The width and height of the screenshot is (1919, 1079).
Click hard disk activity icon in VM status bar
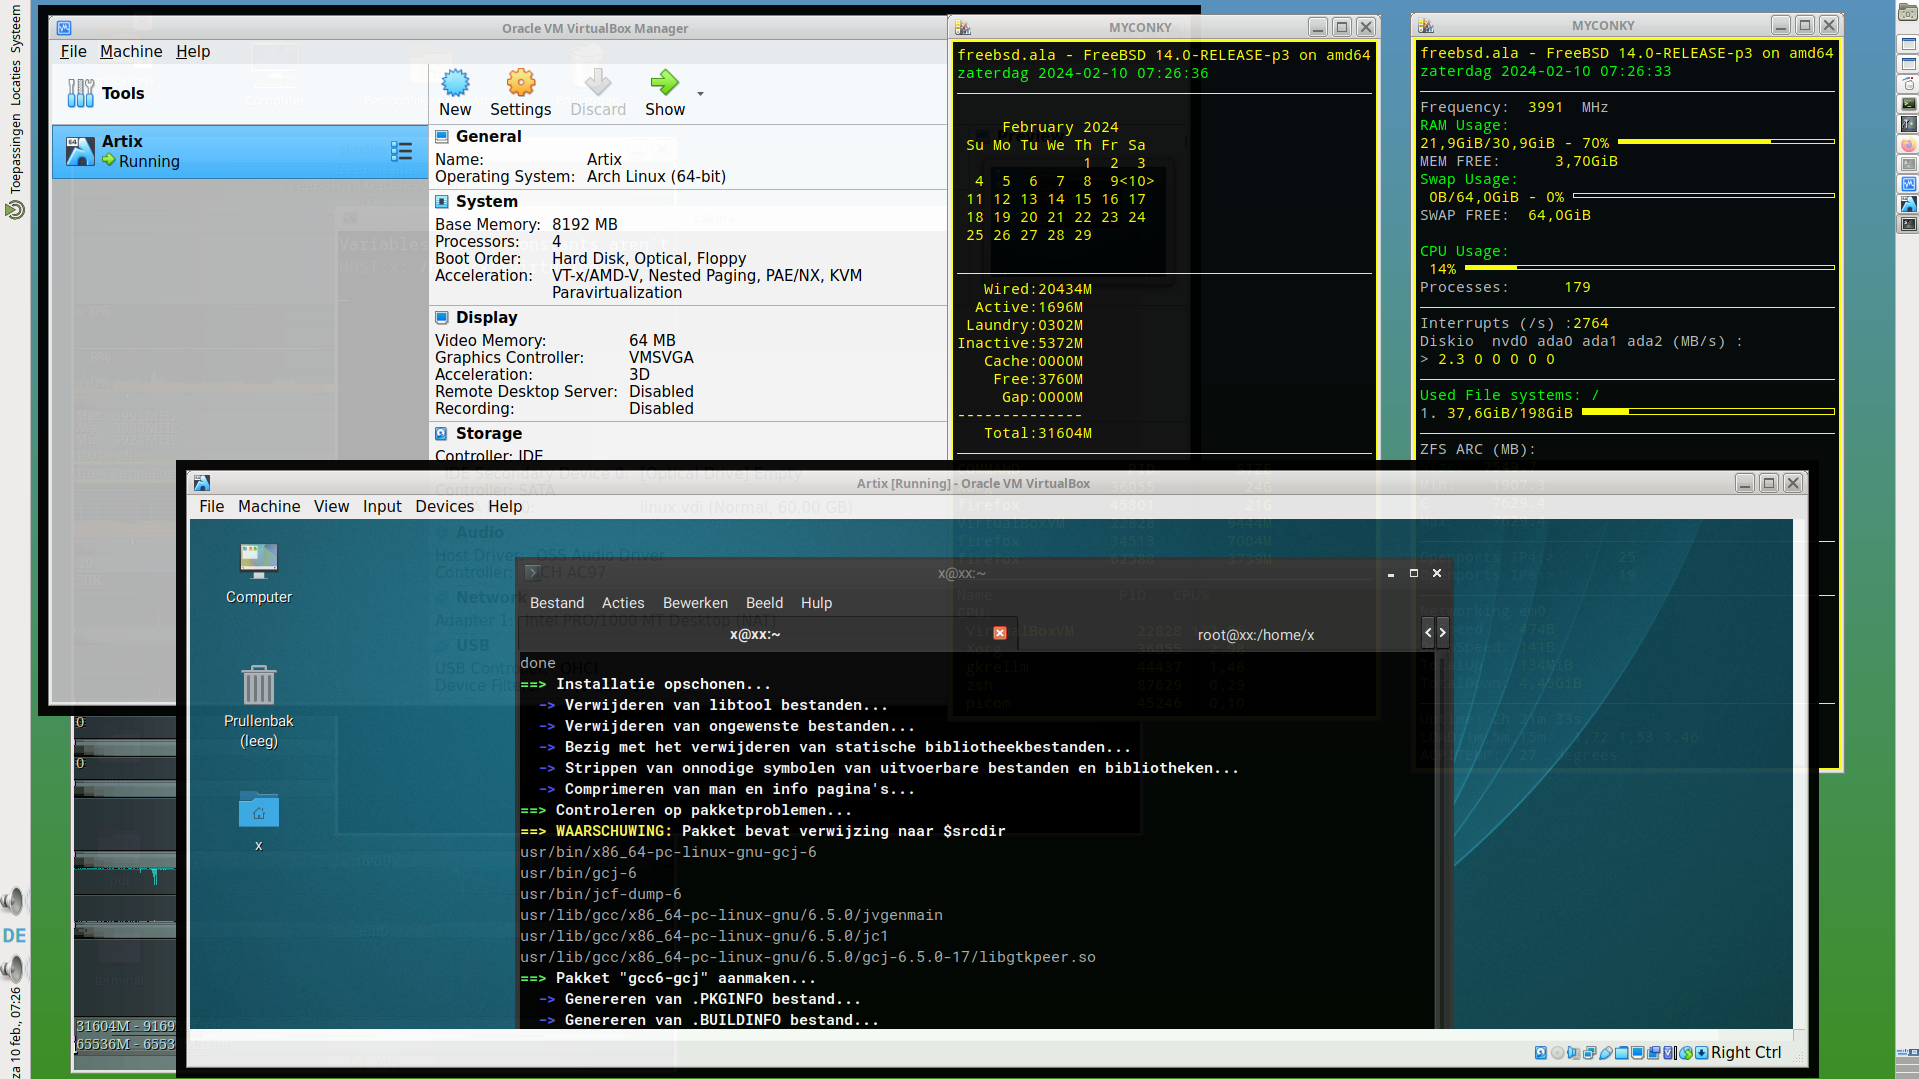click(1541, 1052)
